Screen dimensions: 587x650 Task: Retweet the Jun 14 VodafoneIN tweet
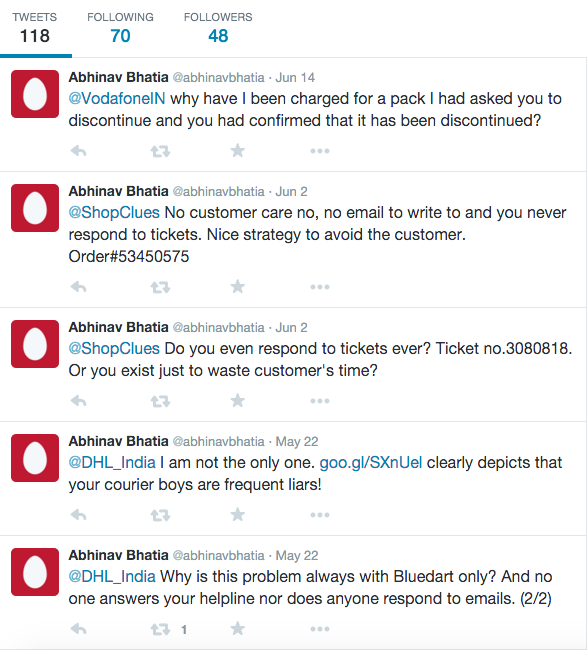160,151
